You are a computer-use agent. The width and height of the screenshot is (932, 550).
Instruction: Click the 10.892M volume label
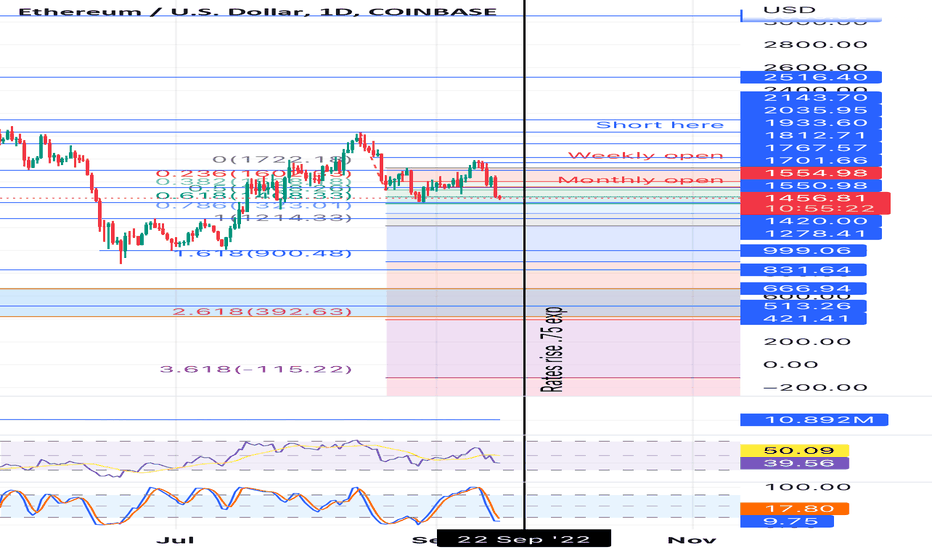[814, 420]
